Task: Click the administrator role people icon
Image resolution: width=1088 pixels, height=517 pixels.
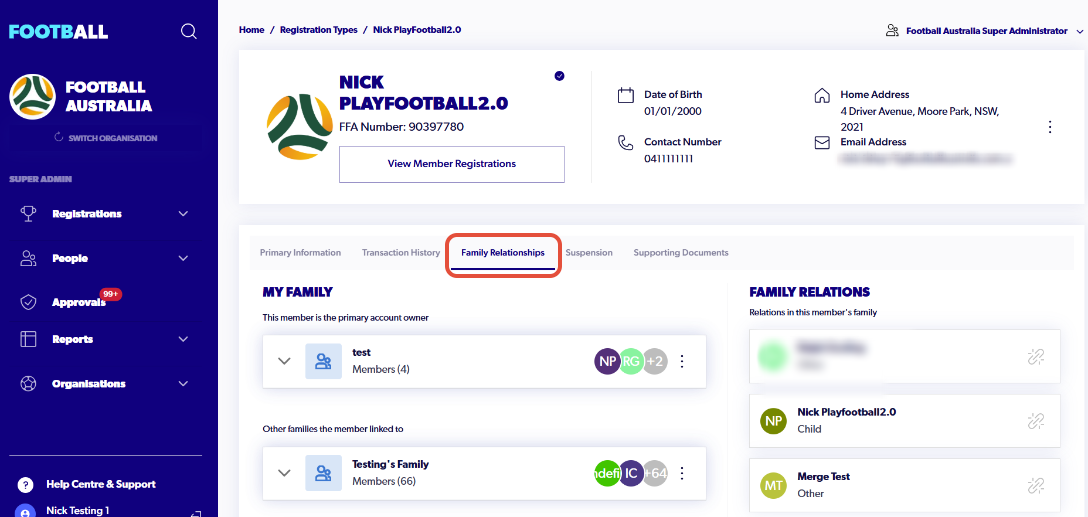Action: [x=892, y=31]
